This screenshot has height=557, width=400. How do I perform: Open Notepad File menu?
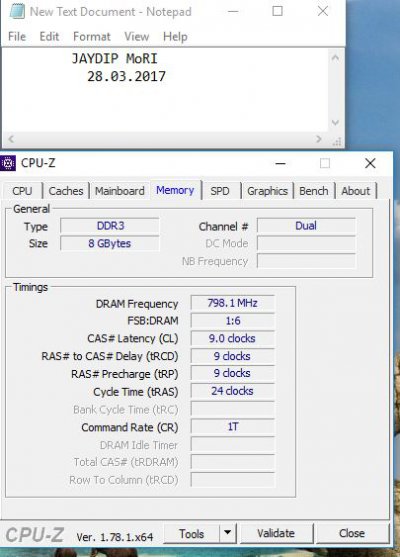17,37
